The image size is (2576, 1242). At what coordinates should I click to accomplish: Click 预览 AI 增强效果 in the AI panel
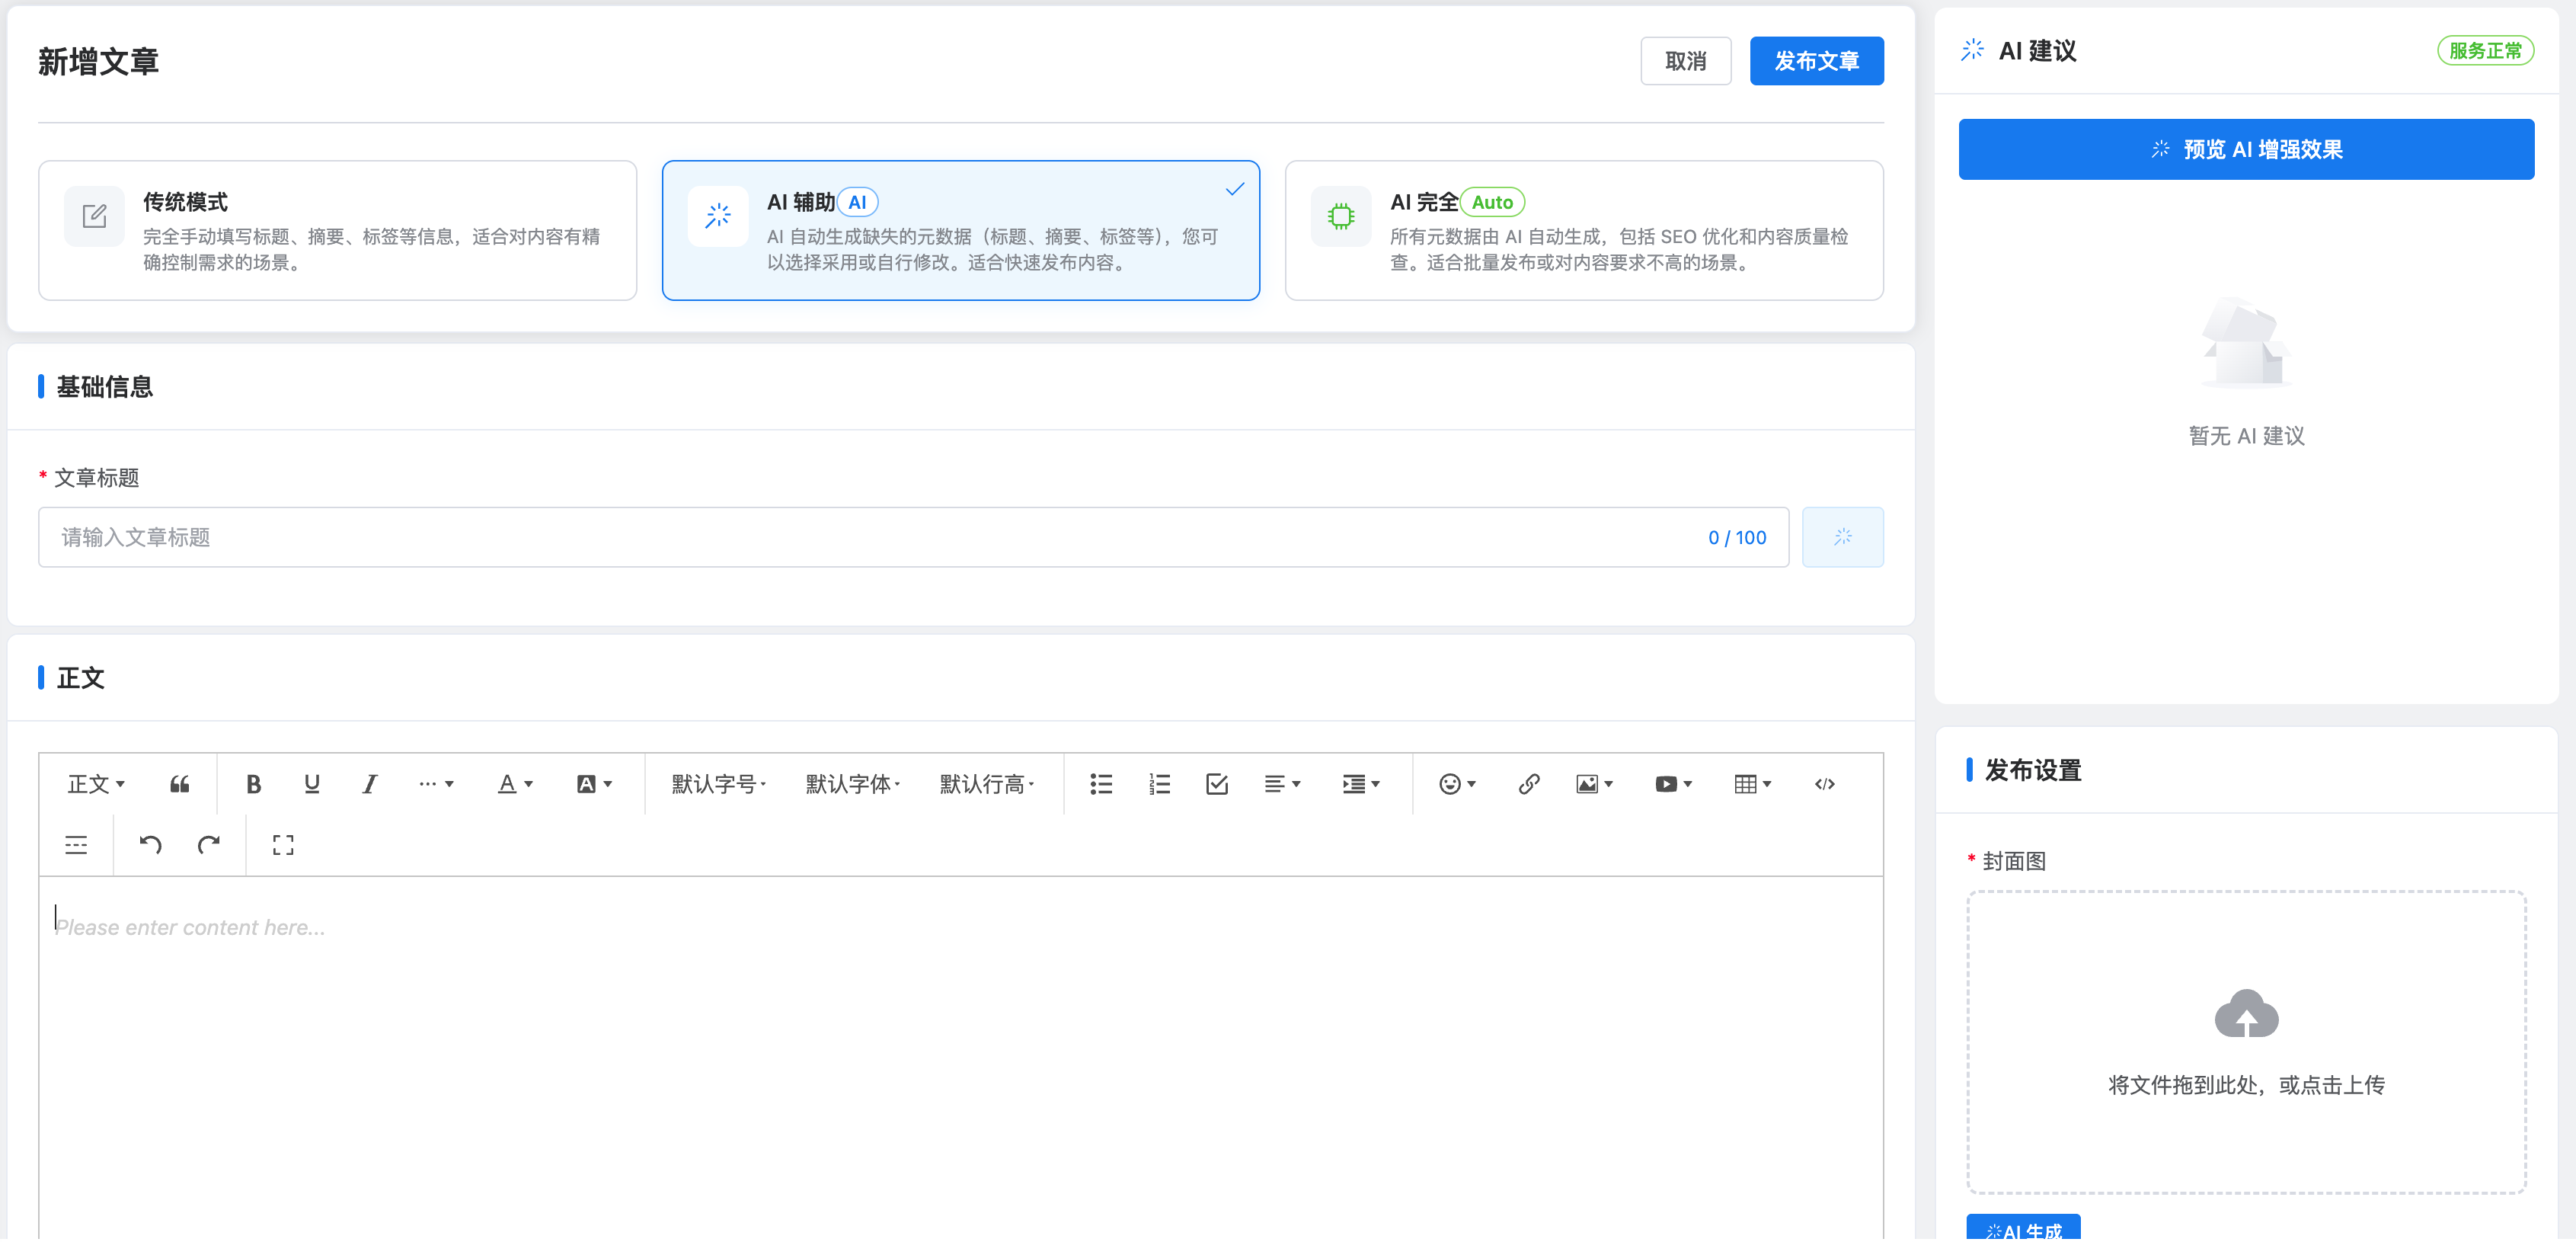pyautogui.click(x=2246, y=148)
